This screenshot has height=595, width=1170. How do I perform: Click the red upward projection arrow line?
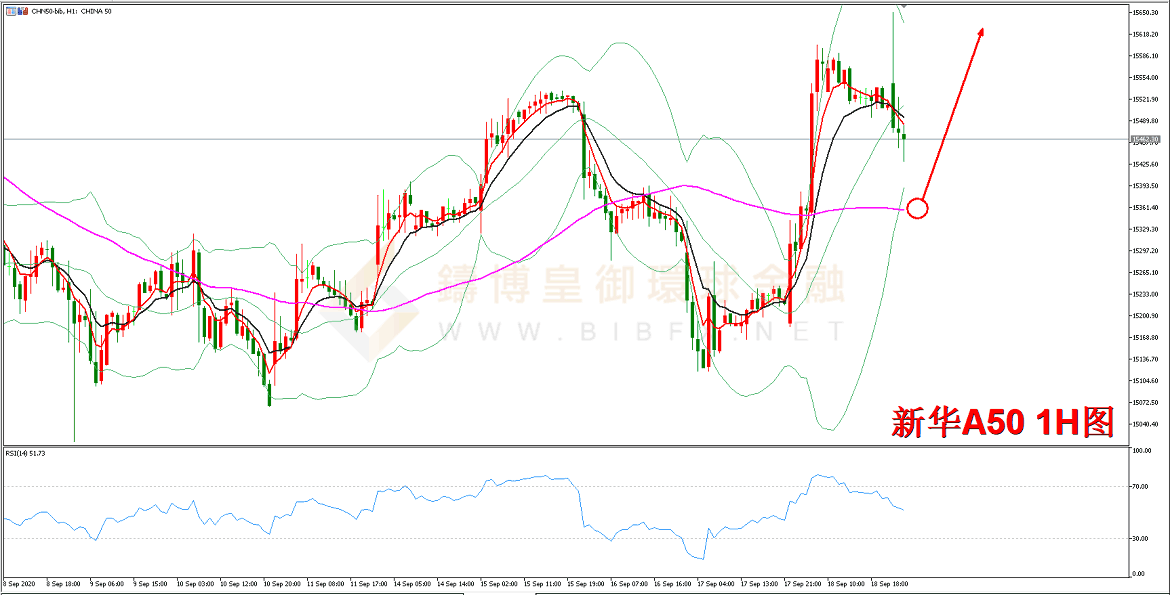tap(950, 118)
